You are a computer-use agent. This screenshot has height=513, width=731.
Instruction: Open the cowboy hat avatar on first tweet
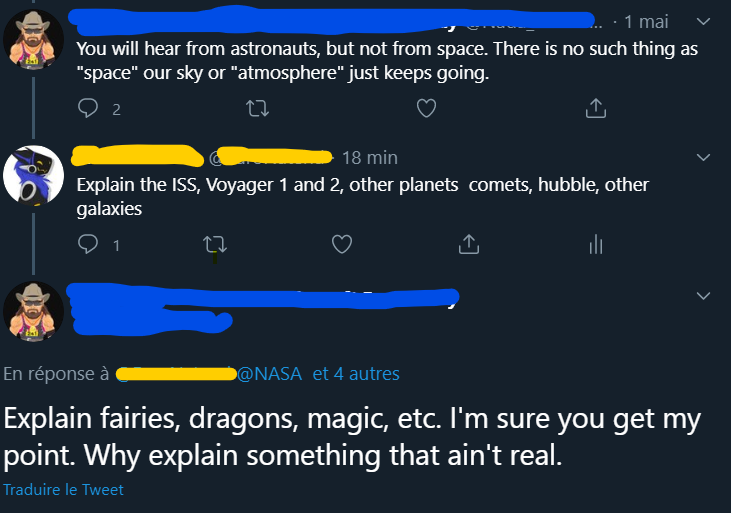click(33, 41)
